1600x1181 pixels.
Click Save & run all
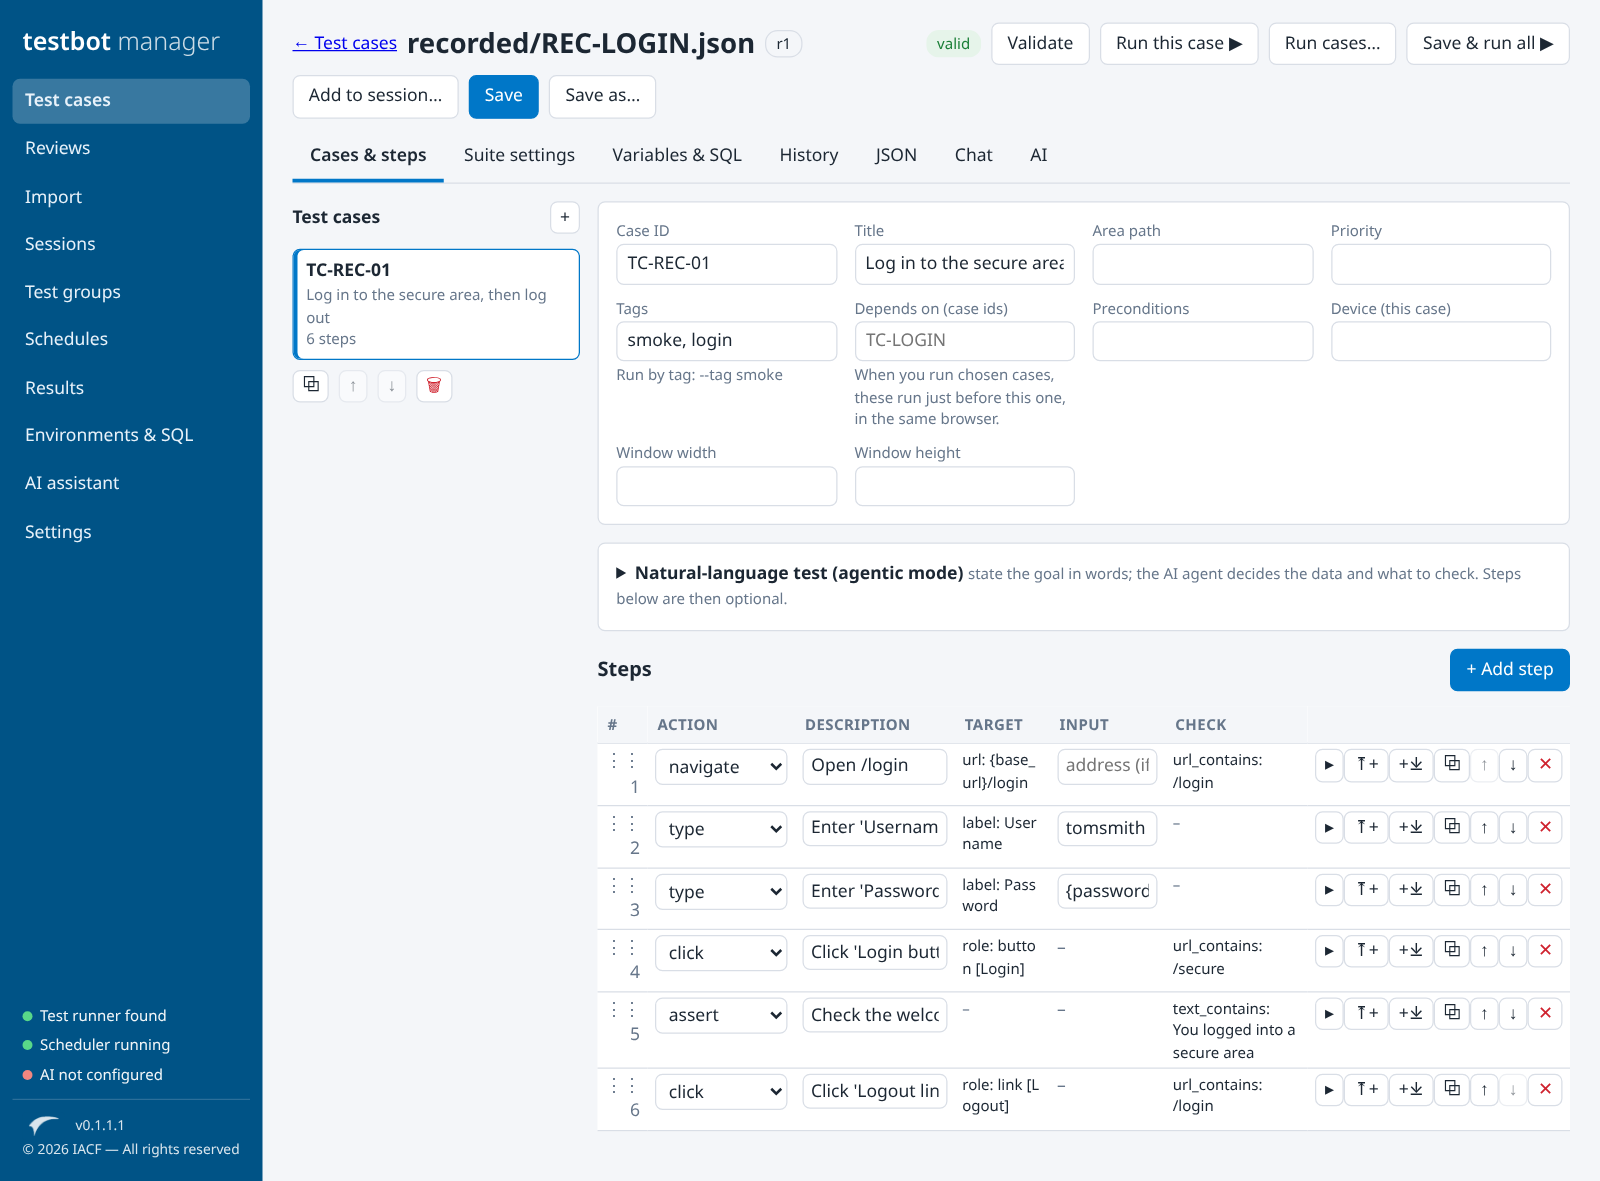[1487, 43]
